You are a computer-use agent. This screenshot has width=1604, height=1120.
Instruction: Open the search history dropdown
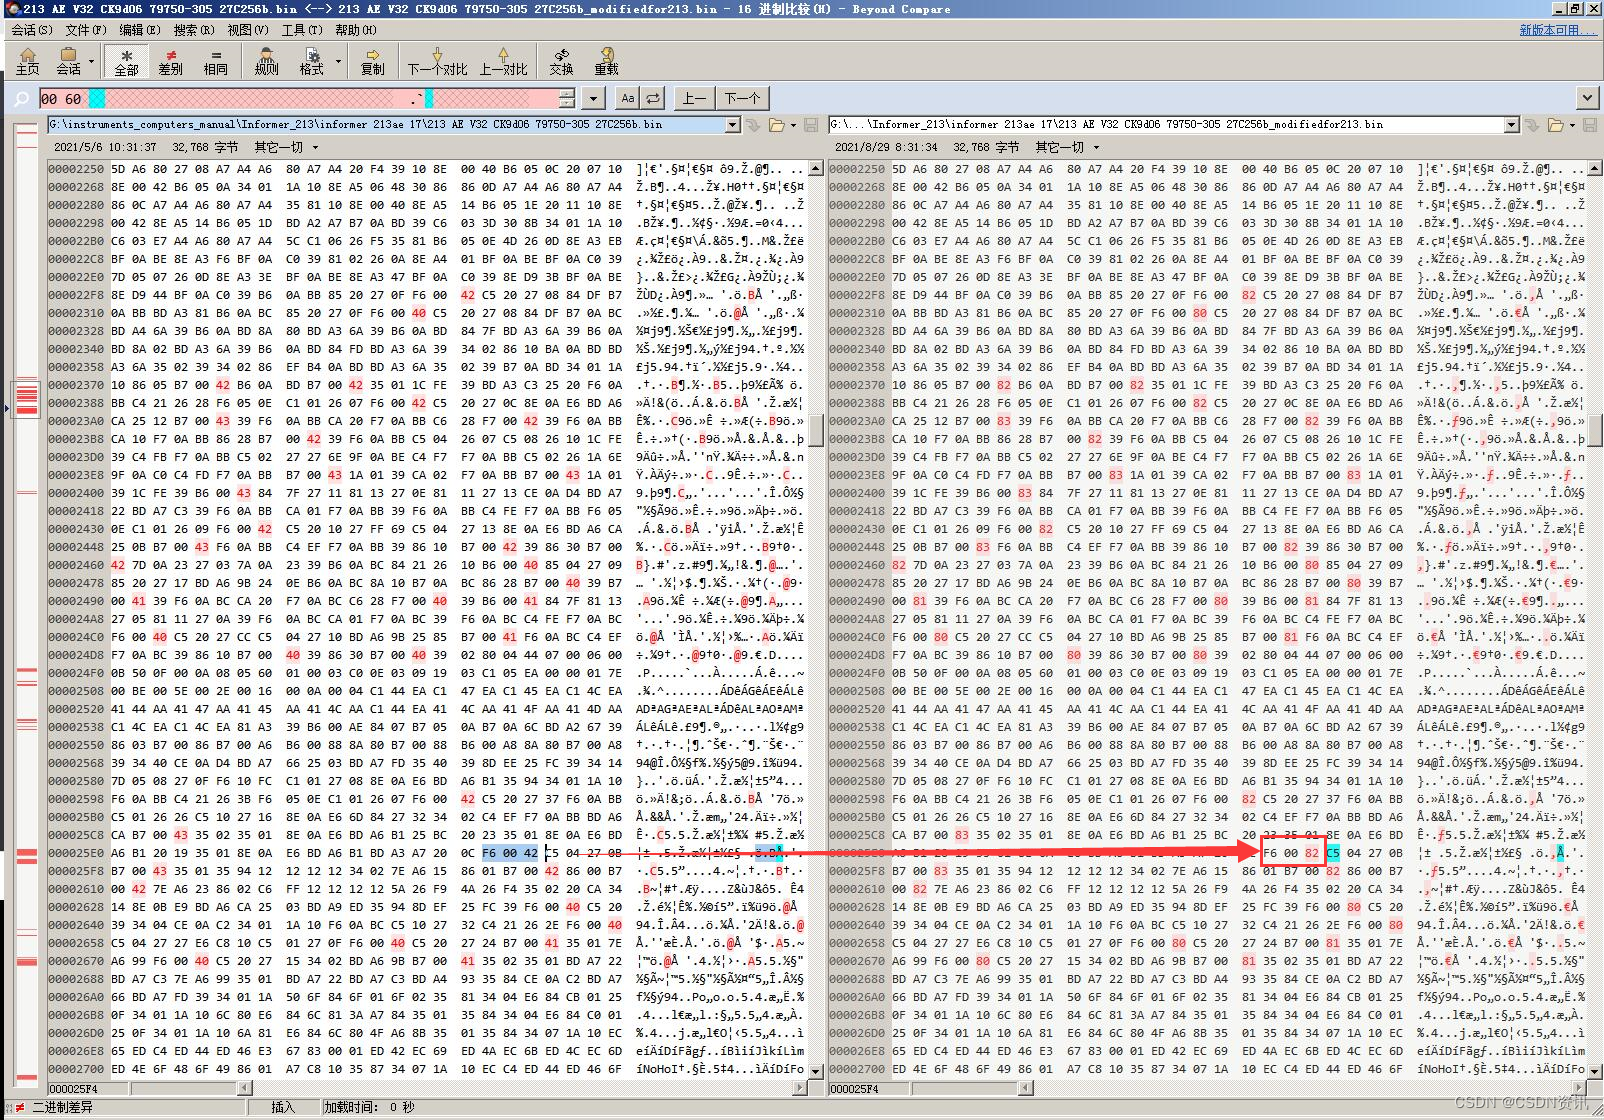click(x=593, y=98)
